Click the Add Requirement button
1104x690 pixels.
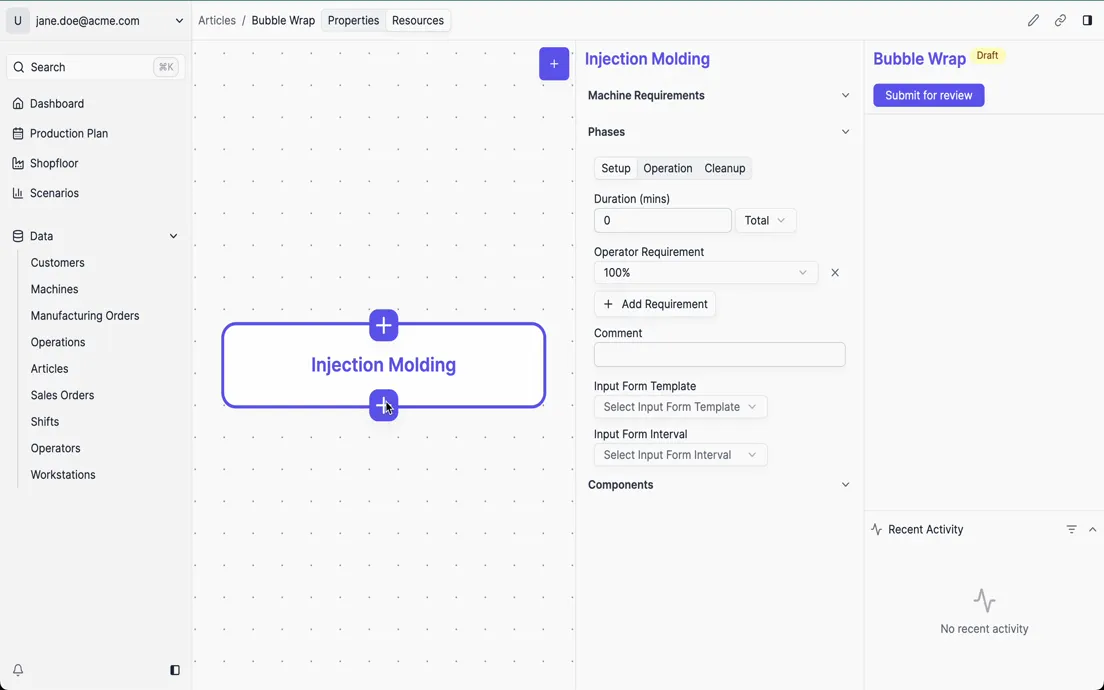click(655, 304)
